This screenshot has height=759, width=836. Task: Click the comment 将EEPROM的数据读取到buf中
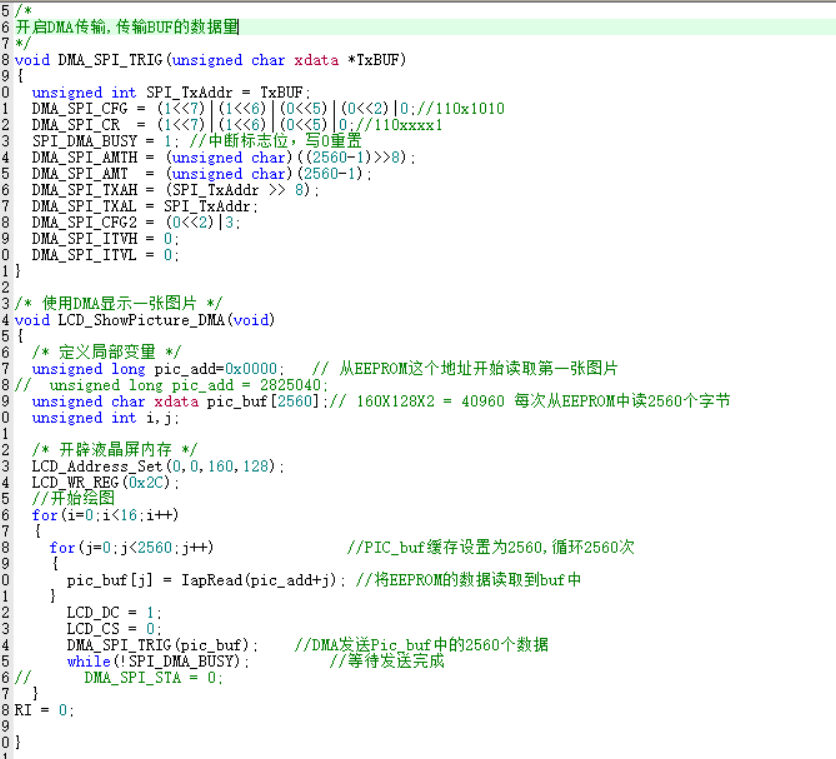pos(468,580)
